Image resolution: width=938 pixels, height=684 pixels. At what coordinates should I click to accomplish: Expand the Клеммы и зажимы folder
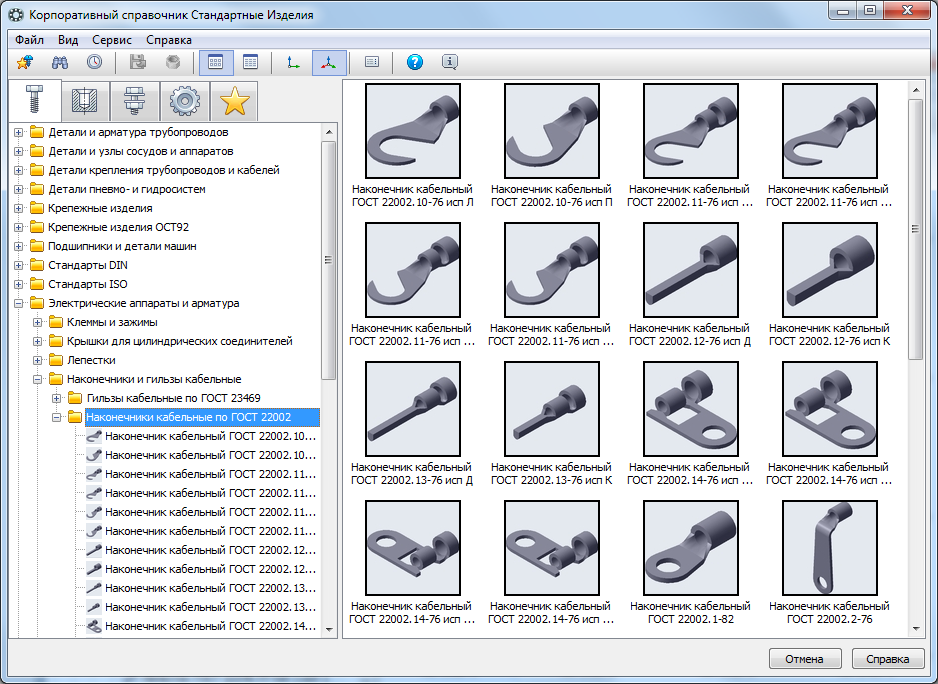pyautogui.click(x=38, y=323)
